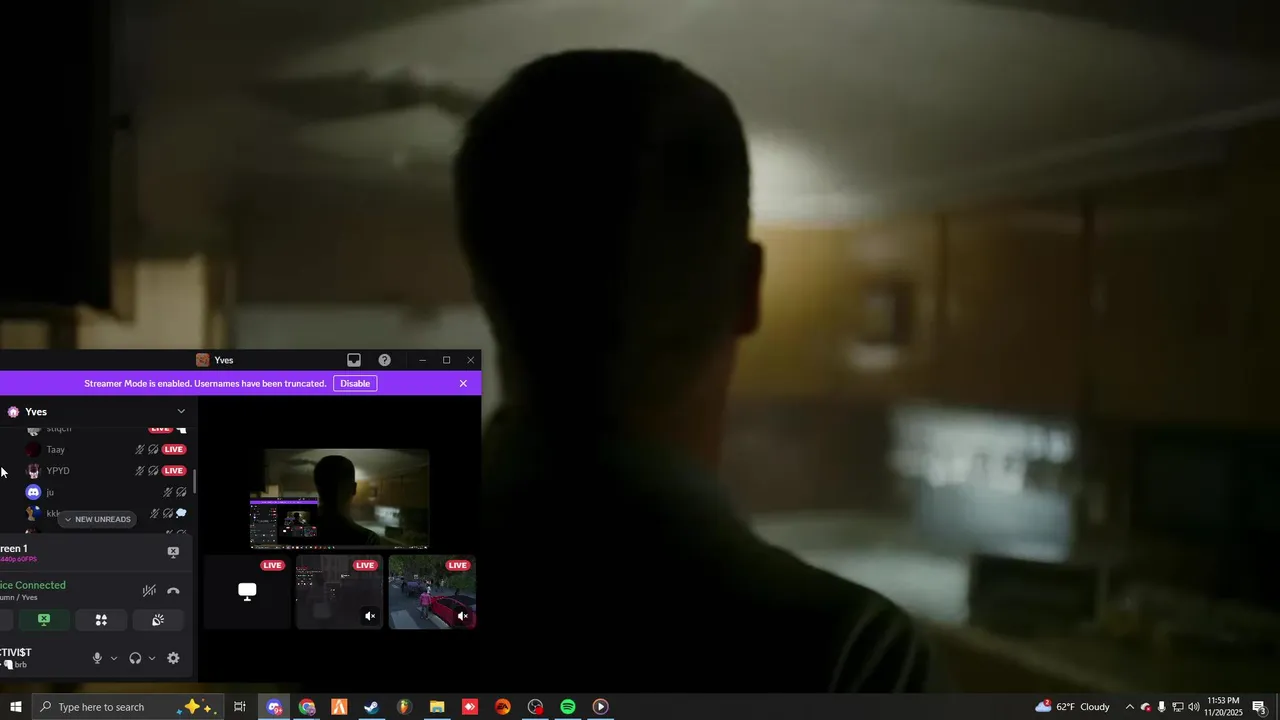Toggle screen share button
1280x720 pixels.
(44, 620)
